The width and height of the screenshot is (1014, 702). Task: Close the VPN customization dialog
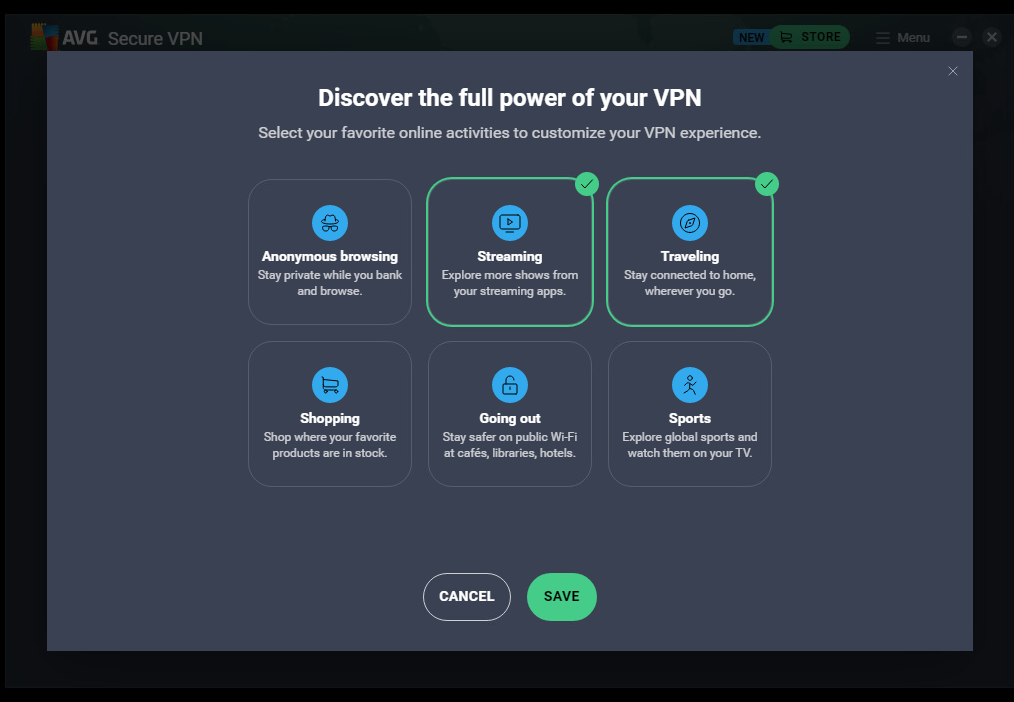952,71
